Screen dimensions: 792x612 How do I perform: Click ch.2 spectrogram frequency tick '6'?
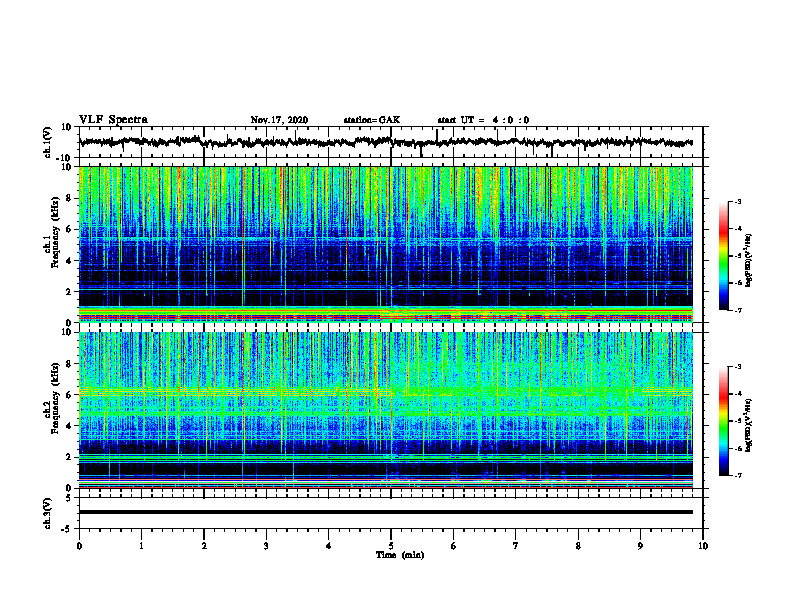[x=69, y=395]
